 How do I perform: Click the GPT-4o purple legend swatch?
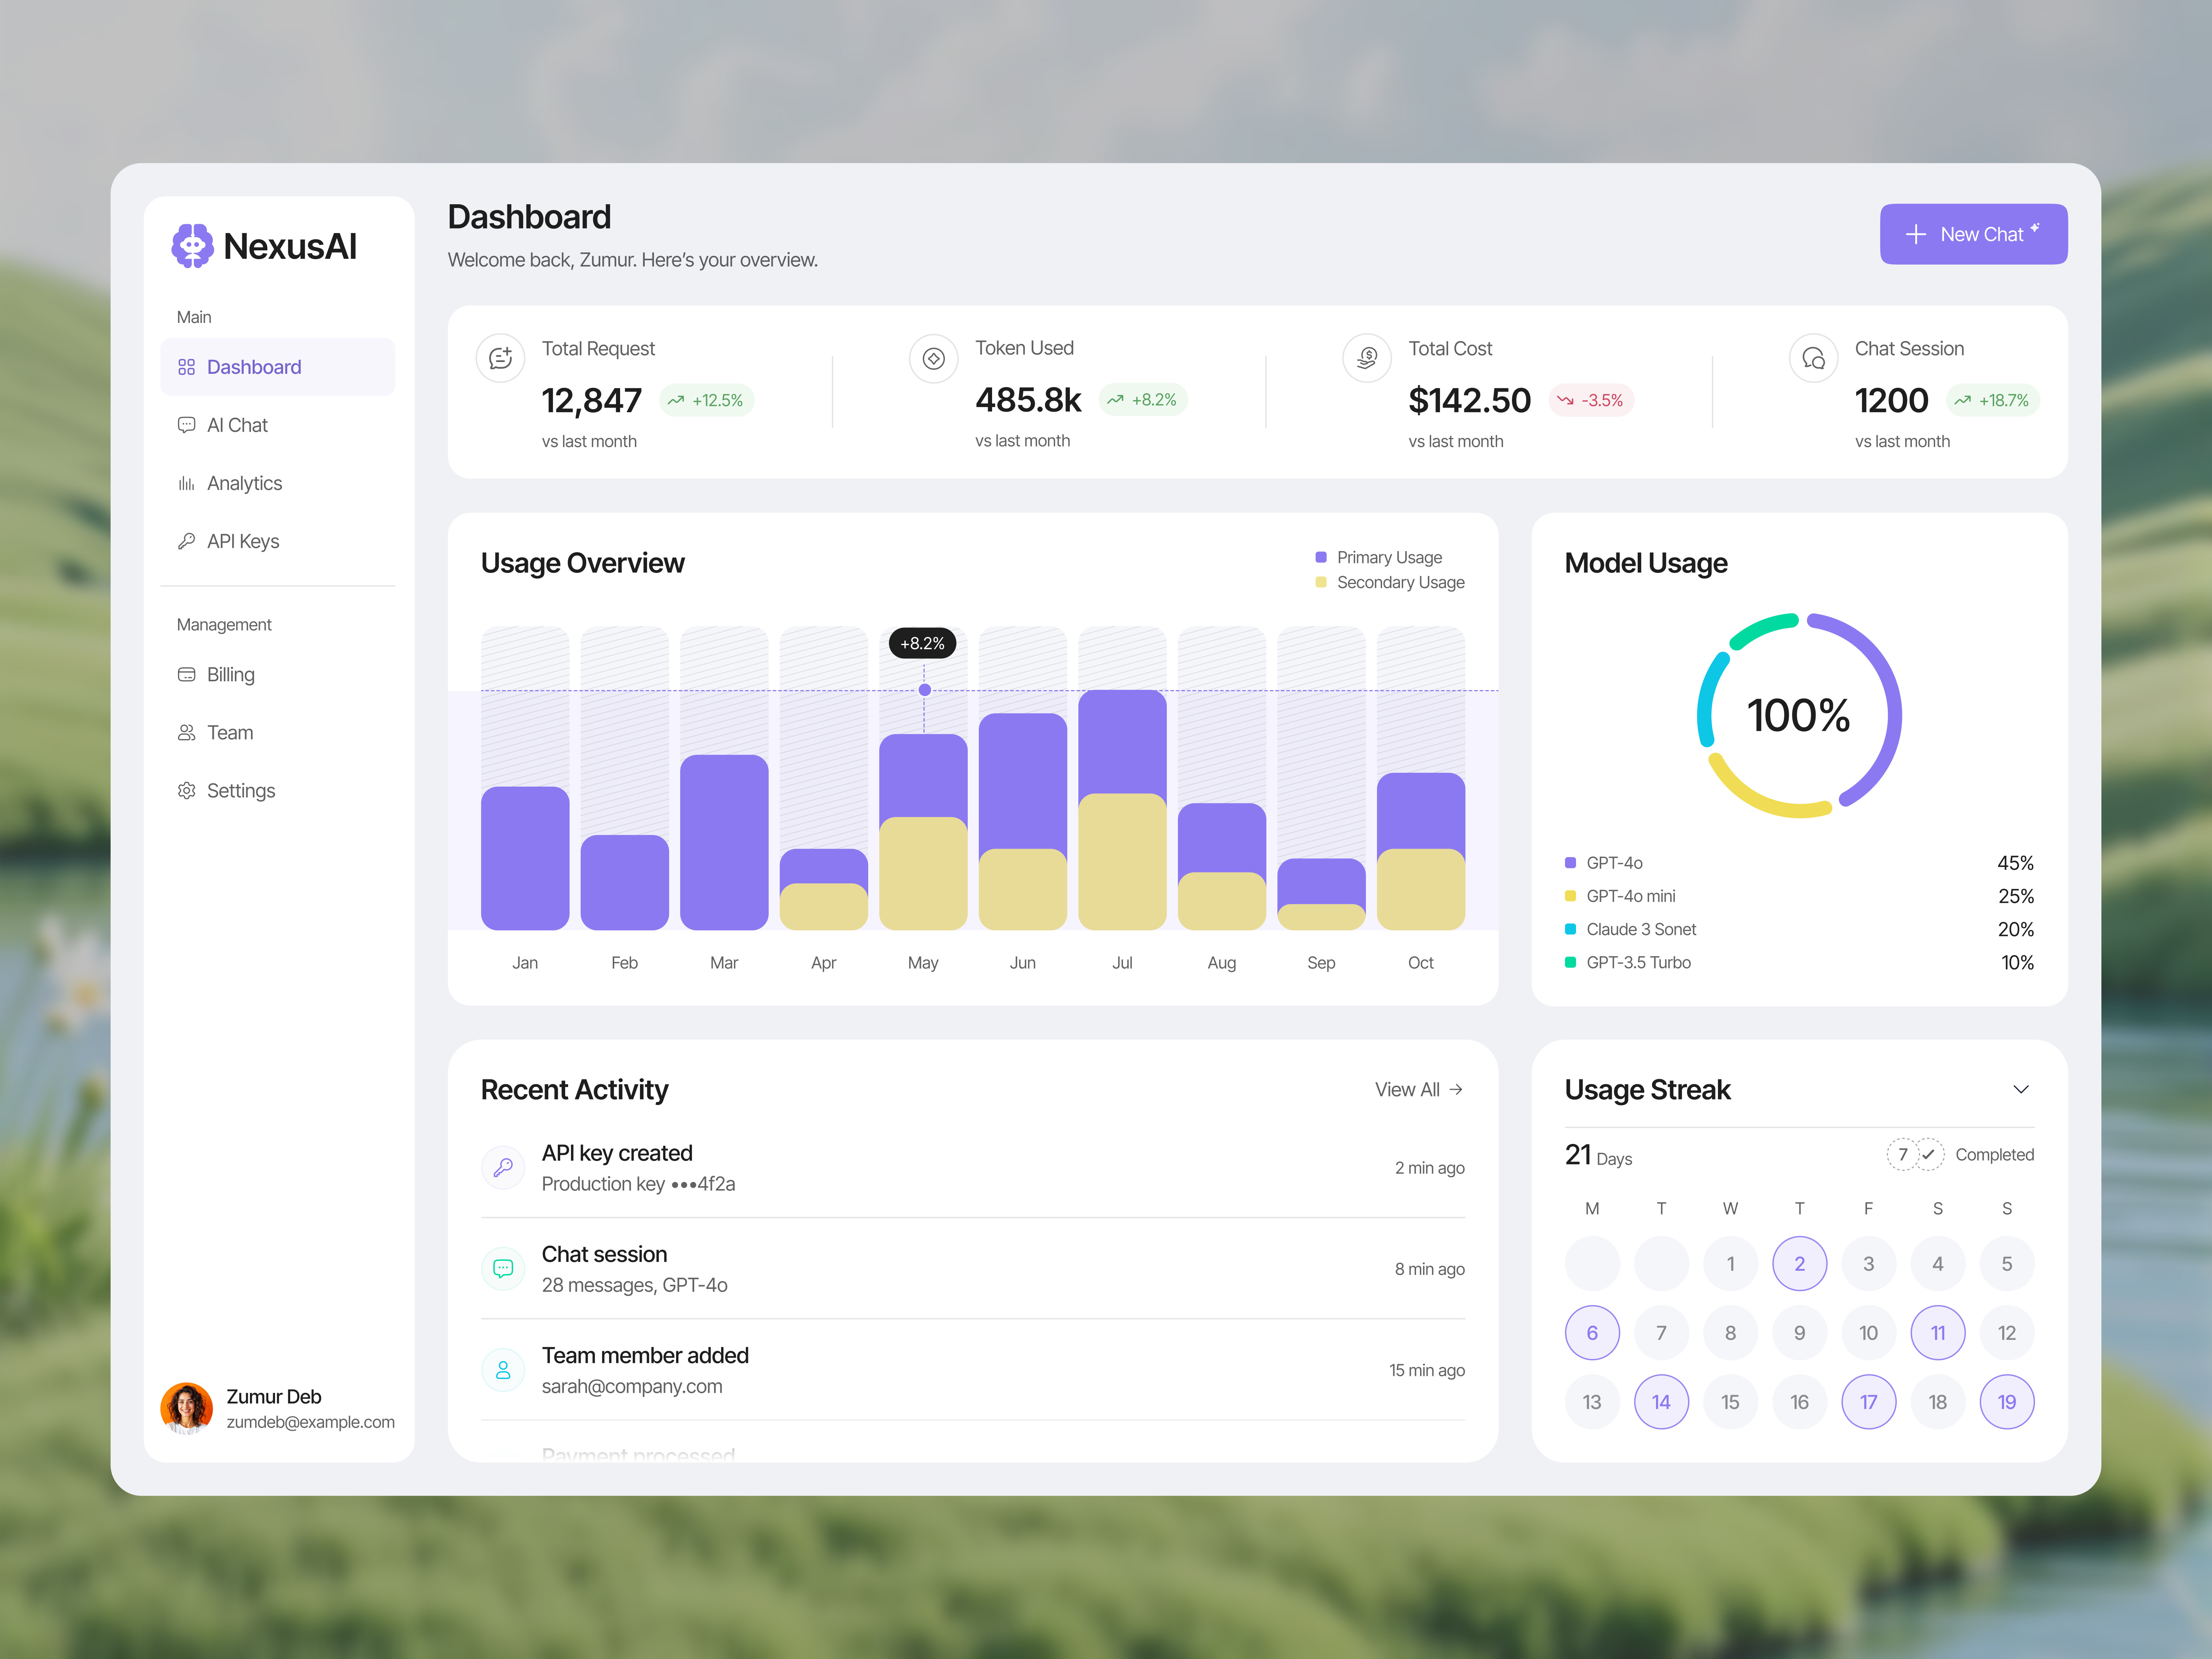point(1570,862)
